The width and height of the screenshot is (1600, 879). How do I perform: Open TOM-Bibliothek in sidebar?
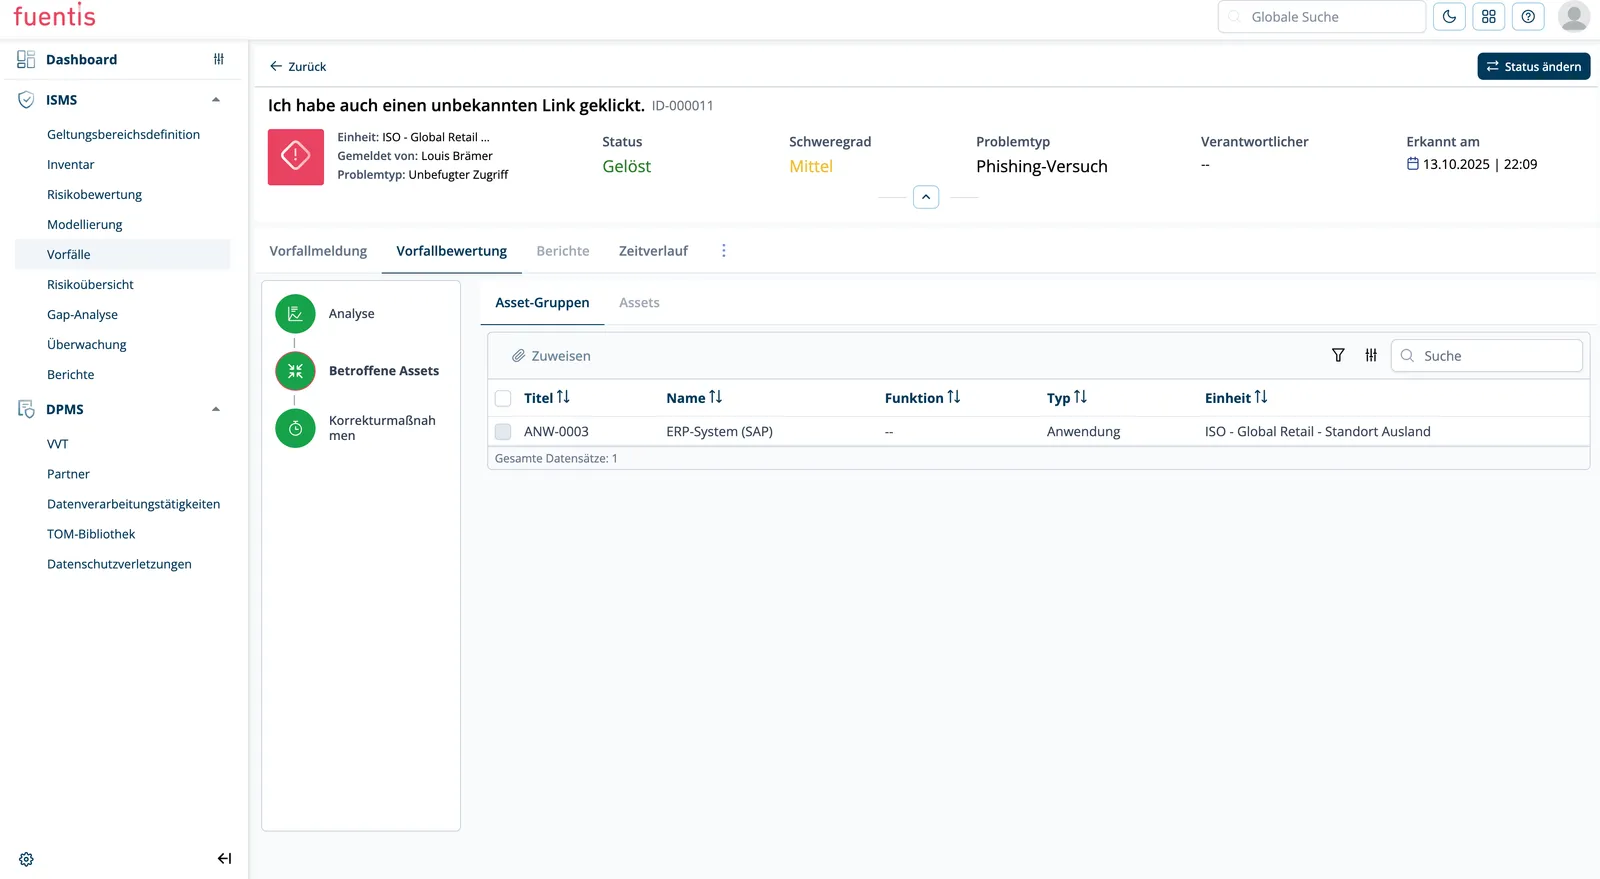pyautogui.click(x=91, y=534)
